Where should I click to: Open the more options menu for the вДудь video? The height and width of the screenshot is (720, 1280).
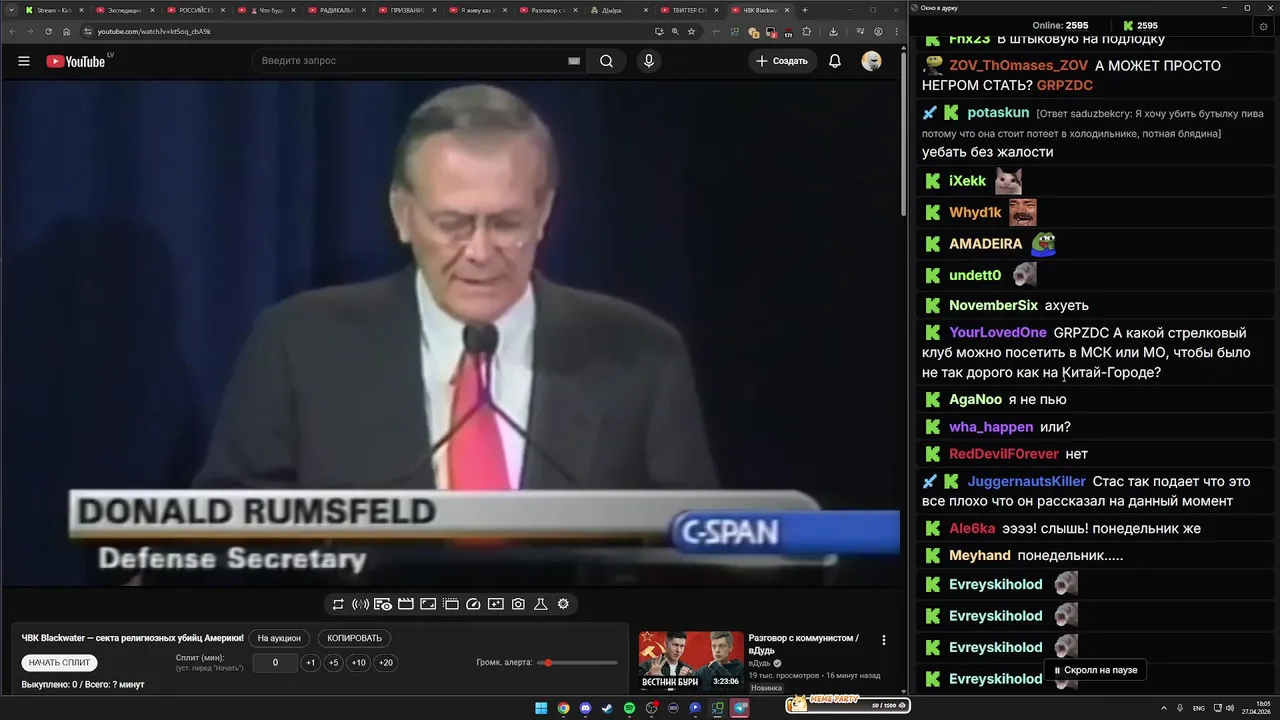click(x=883, y=640)
